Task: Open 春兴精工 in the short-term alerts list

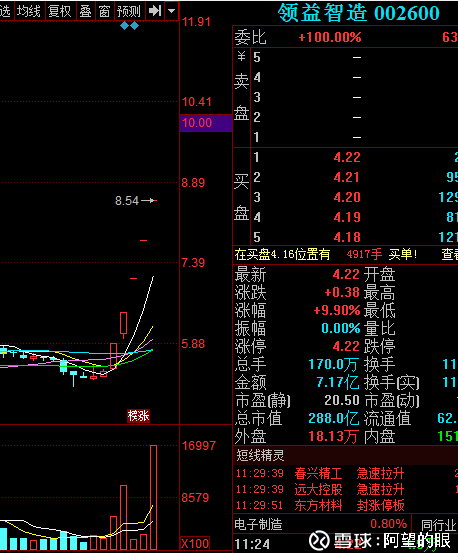Action: pyautogui.click(x=318, y=473)
